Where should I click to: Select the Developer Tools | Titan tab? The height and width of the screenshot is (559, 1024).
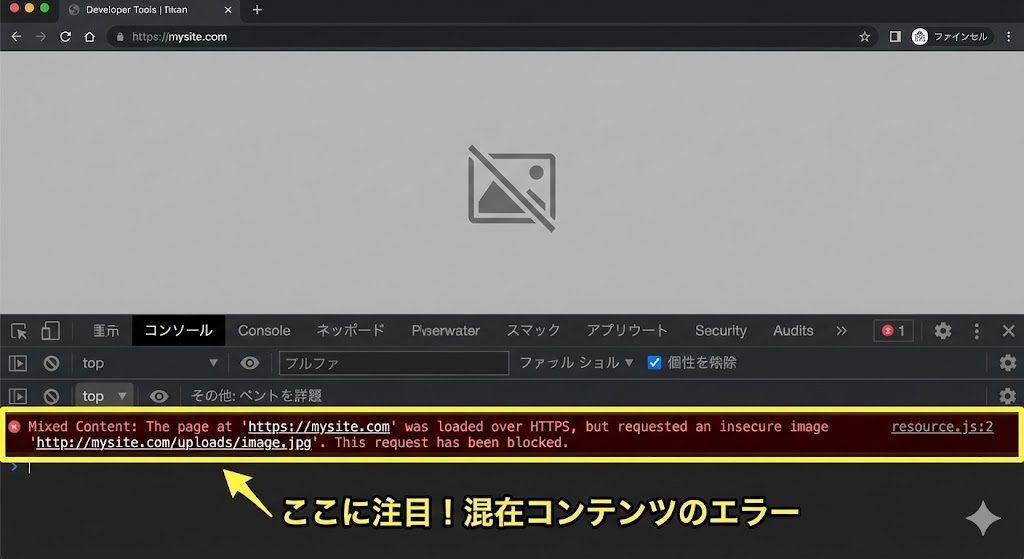tap(149, 10)
